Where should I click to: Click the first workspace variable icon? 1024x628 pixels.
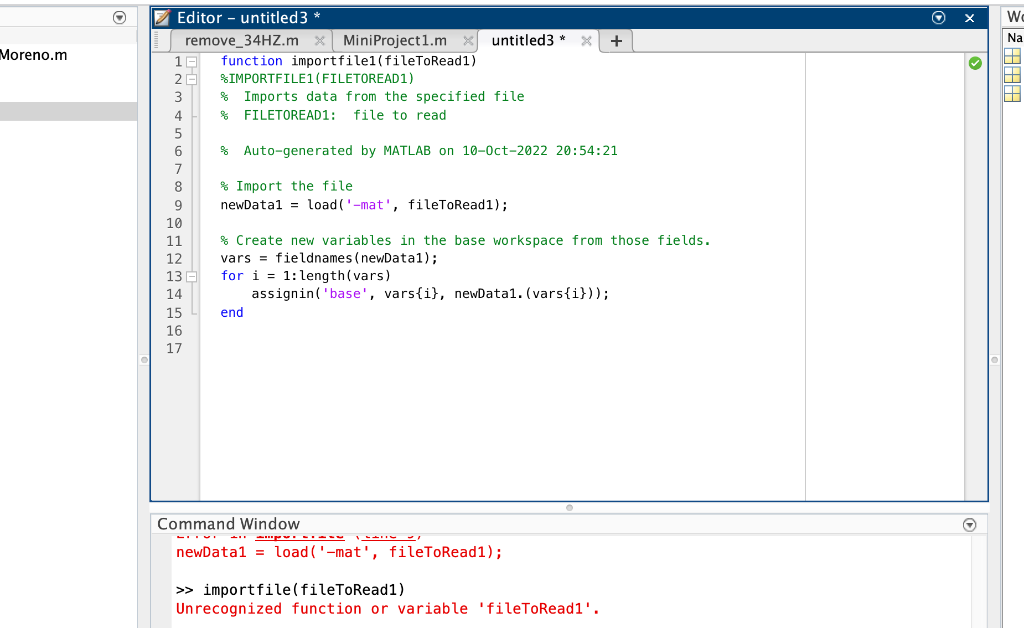tap(1012, 56)
